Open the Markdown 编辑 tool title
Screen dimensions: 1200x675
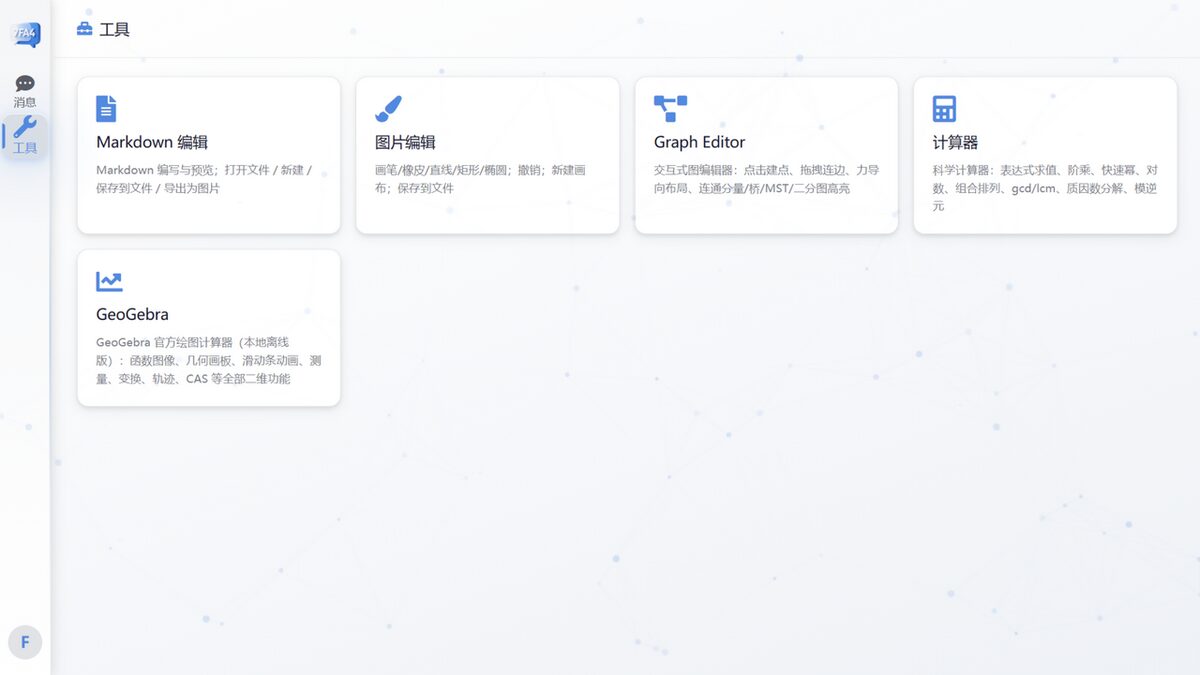click(152, 142)
